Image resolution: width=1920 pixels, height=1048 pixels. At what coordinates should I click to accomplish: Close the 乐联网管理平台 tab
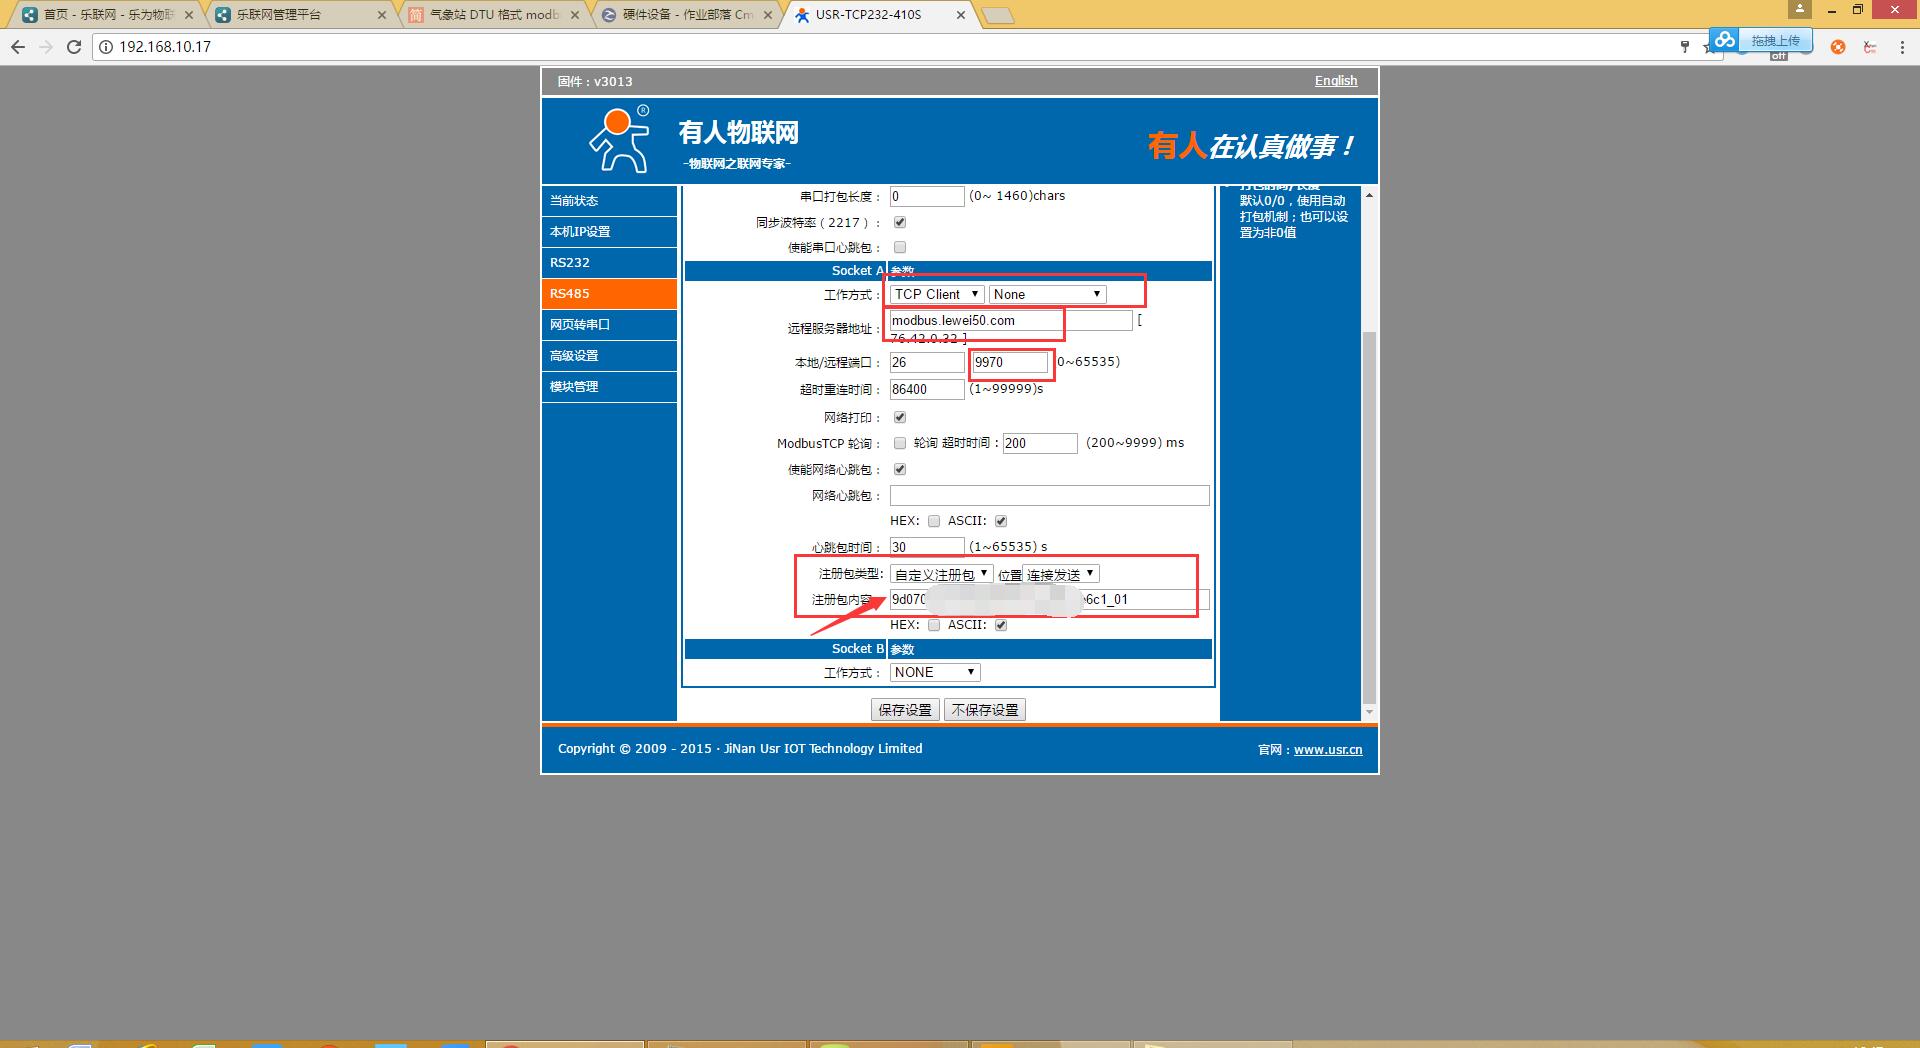click(382, 15)
